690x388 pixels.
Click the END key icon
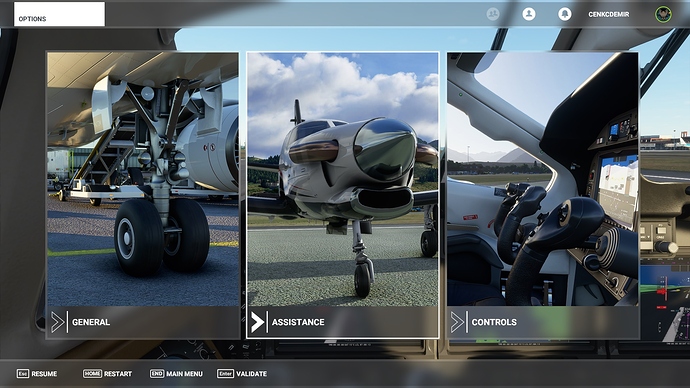click(157, 373)
